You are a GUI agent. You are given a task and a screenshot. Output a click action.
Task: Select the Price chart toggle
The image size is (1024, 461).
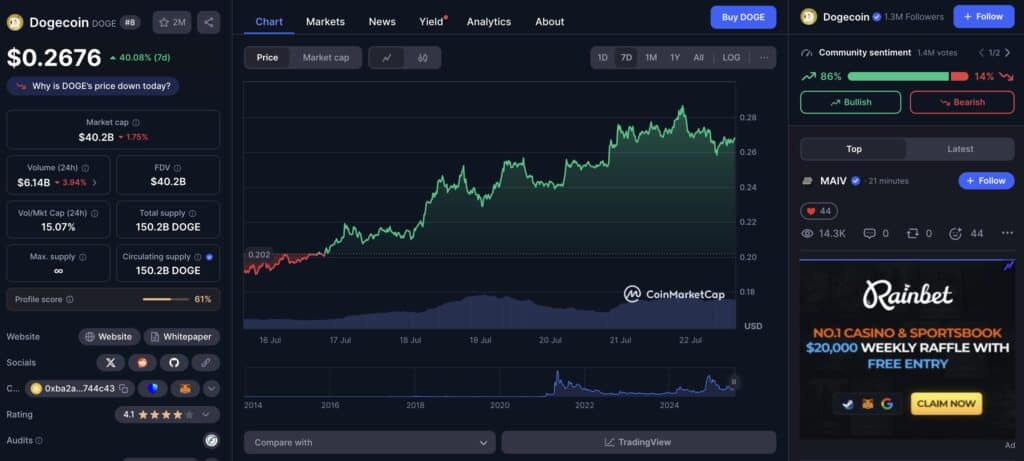point(267,57)
